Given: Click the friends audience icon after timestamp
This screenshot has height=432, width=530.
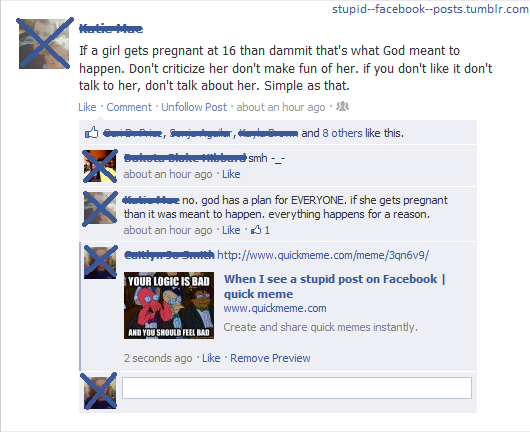Looking at the screenshot, I should [342, 106].
